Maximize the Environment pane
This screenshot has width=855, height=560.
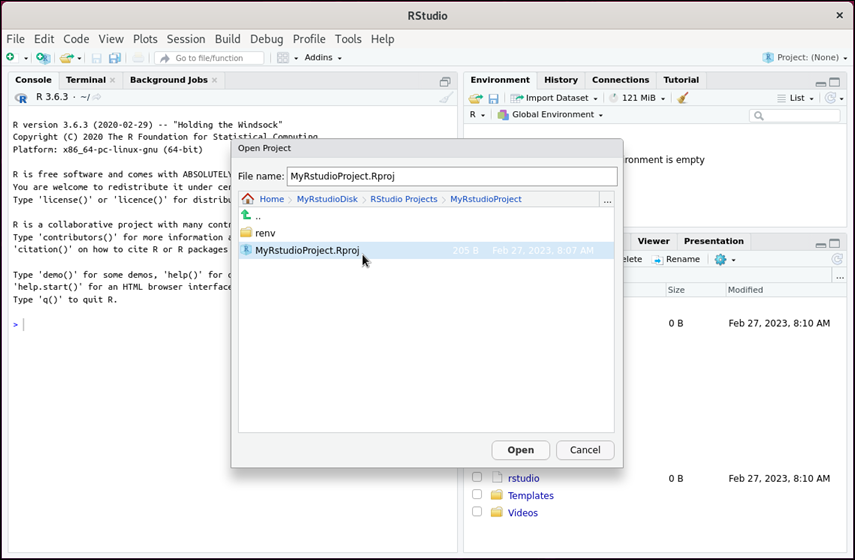835,82
